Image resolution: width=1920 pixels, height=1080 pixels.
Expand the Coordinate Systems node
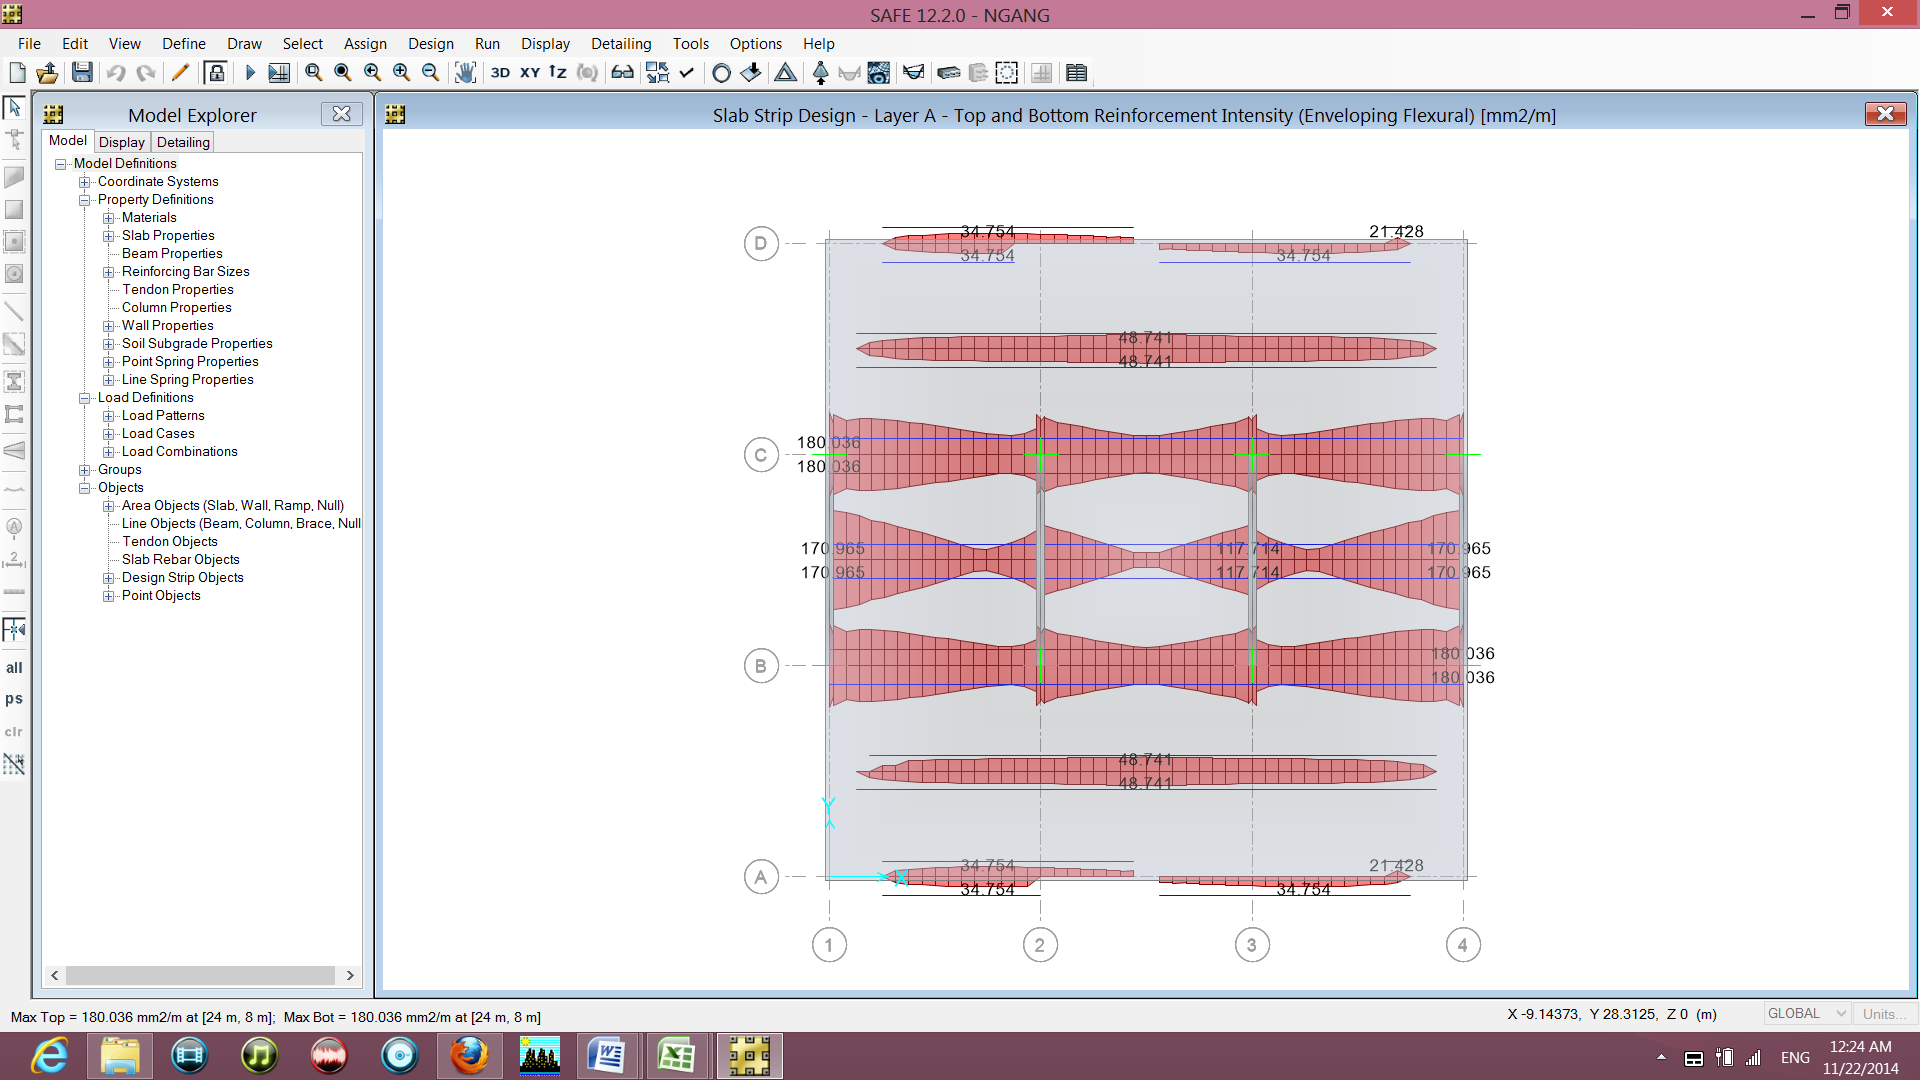coord(85,182)
